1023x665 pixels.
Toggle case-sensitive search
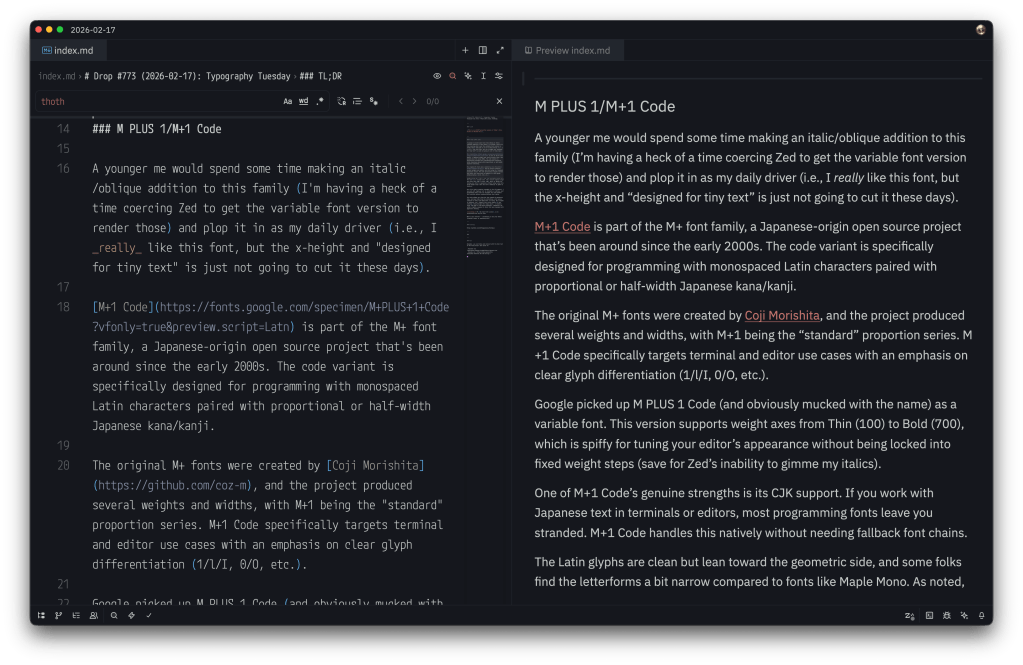(288, 101)
